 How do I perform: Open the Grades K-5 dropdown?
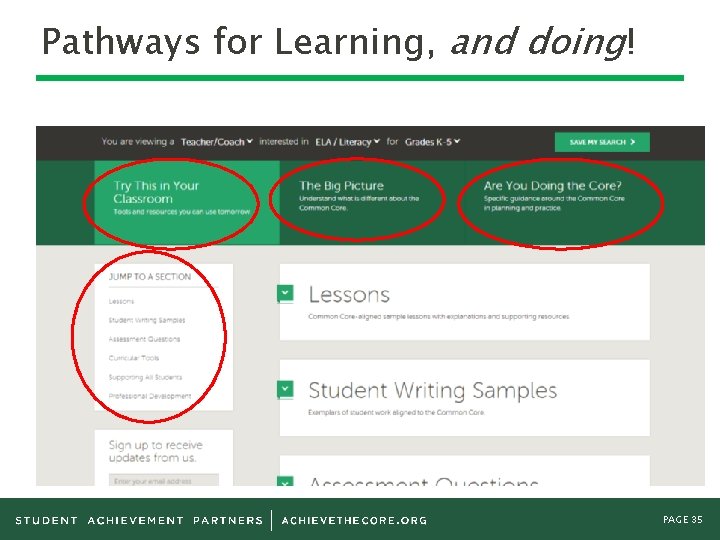(x=432, y=142)
